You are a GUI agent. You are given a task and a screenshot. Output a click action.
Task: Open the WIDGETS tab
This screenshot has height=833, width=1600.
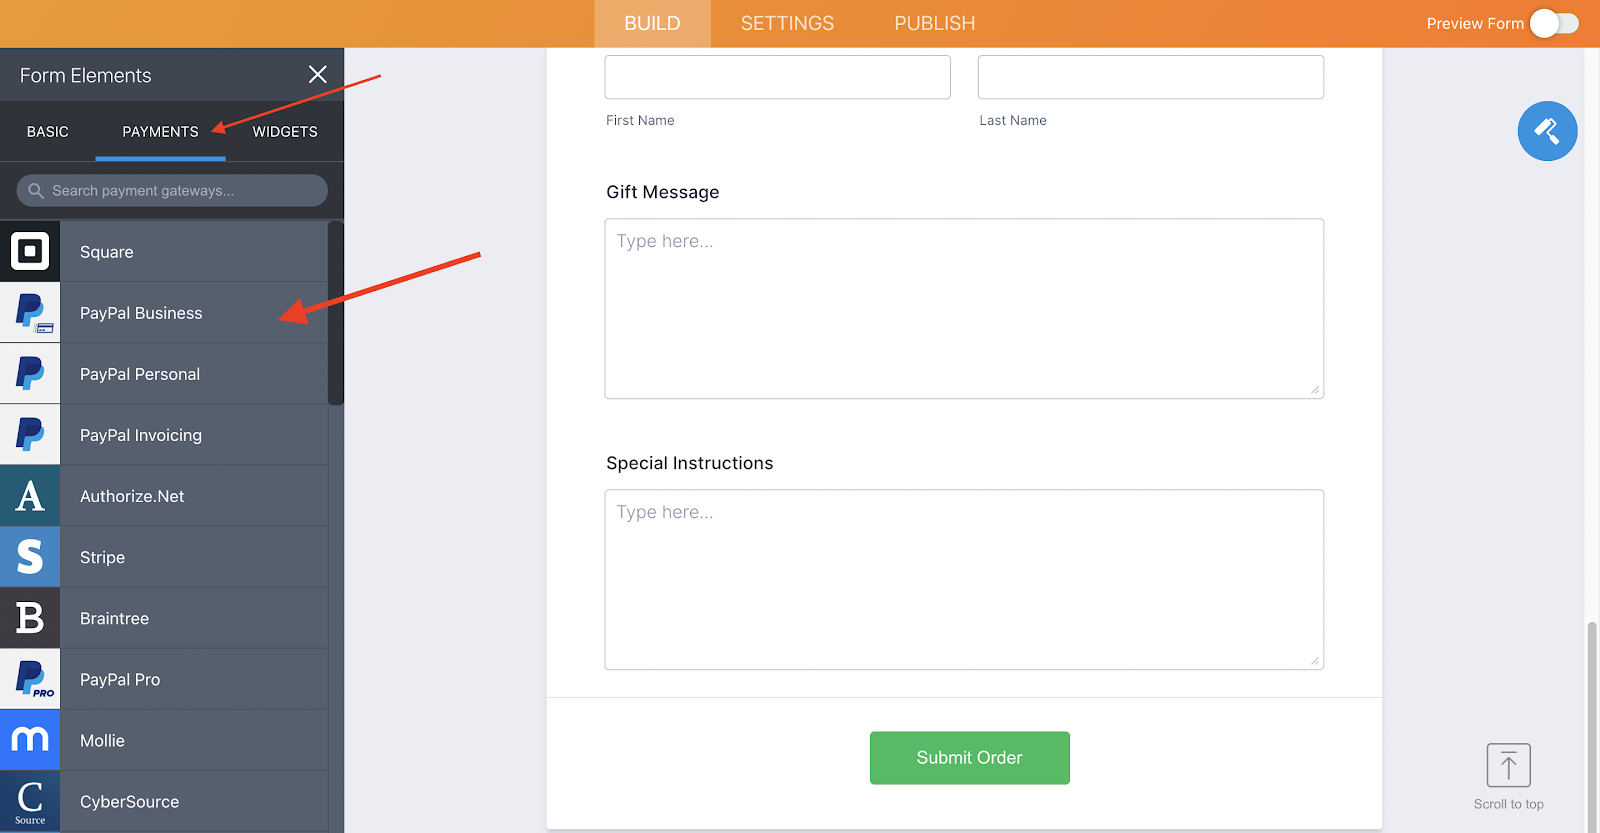pyautogui.click(x=285, y=131)
